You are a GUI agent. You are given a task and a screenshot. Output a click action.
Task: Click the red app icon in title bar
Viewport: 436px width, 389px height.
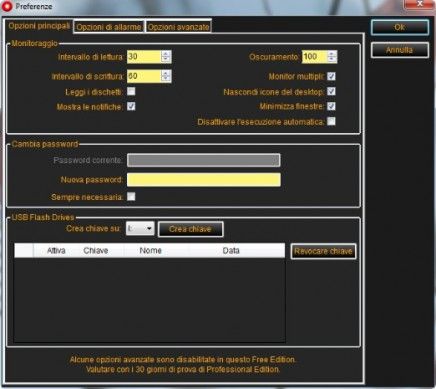6,6
